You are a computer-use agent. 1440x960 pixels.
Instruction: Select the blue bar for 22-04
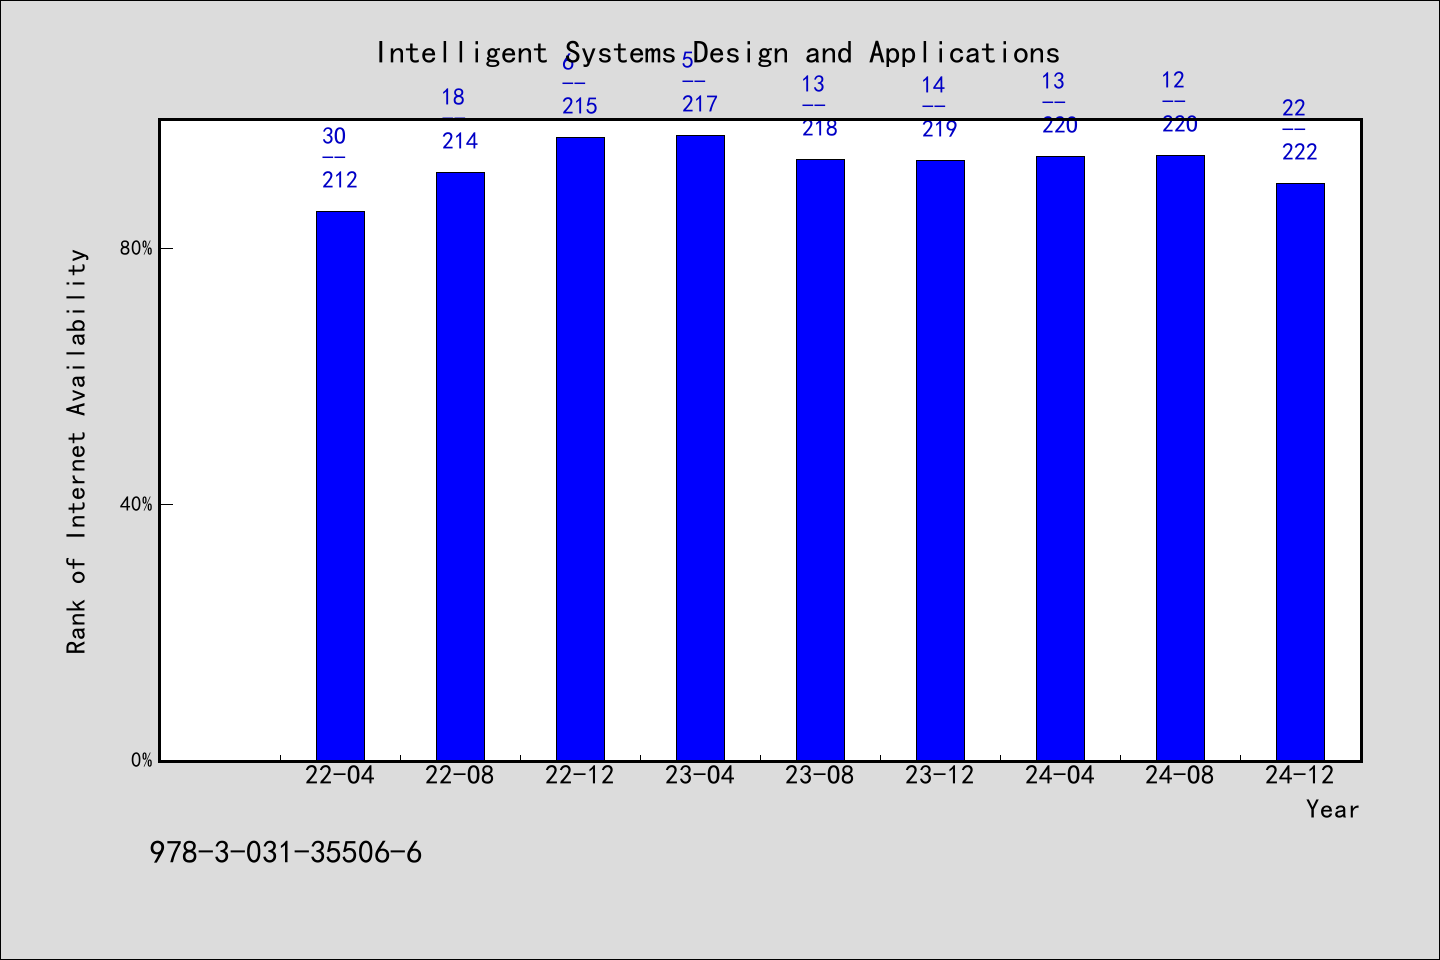(340, 486)
